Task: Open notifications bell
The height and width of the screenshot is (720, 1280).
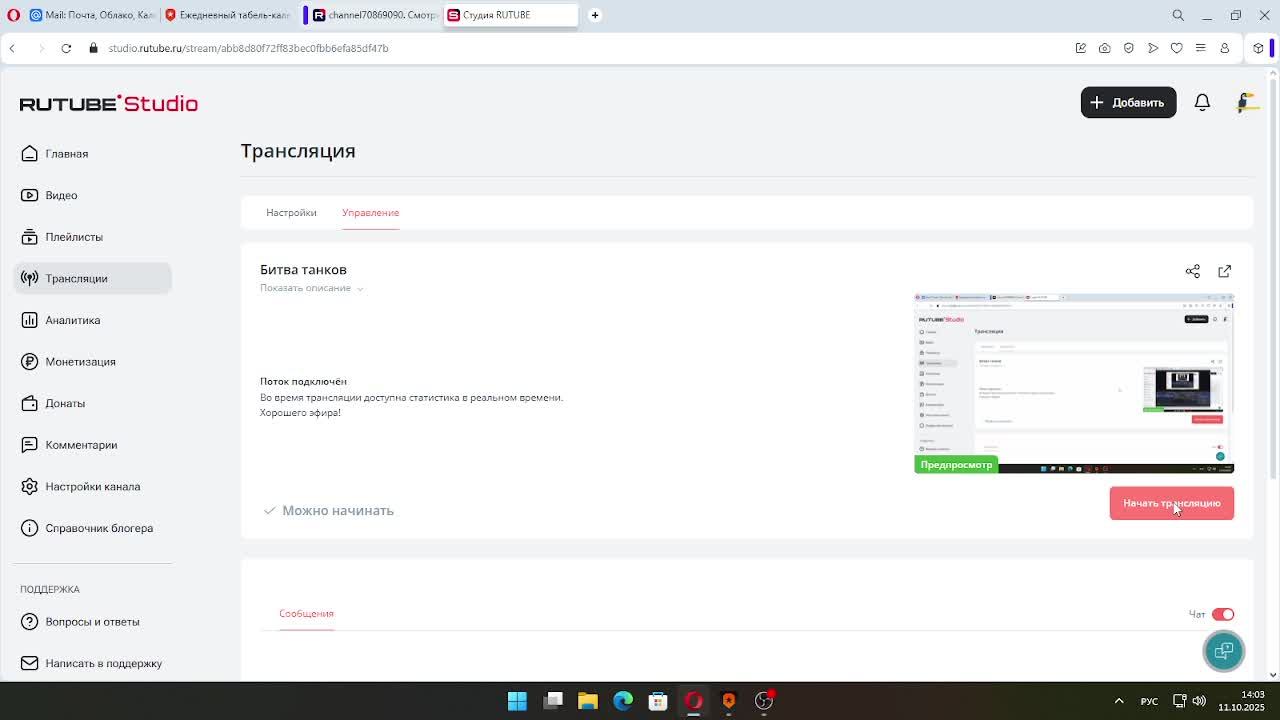Action: point(1202,102)
